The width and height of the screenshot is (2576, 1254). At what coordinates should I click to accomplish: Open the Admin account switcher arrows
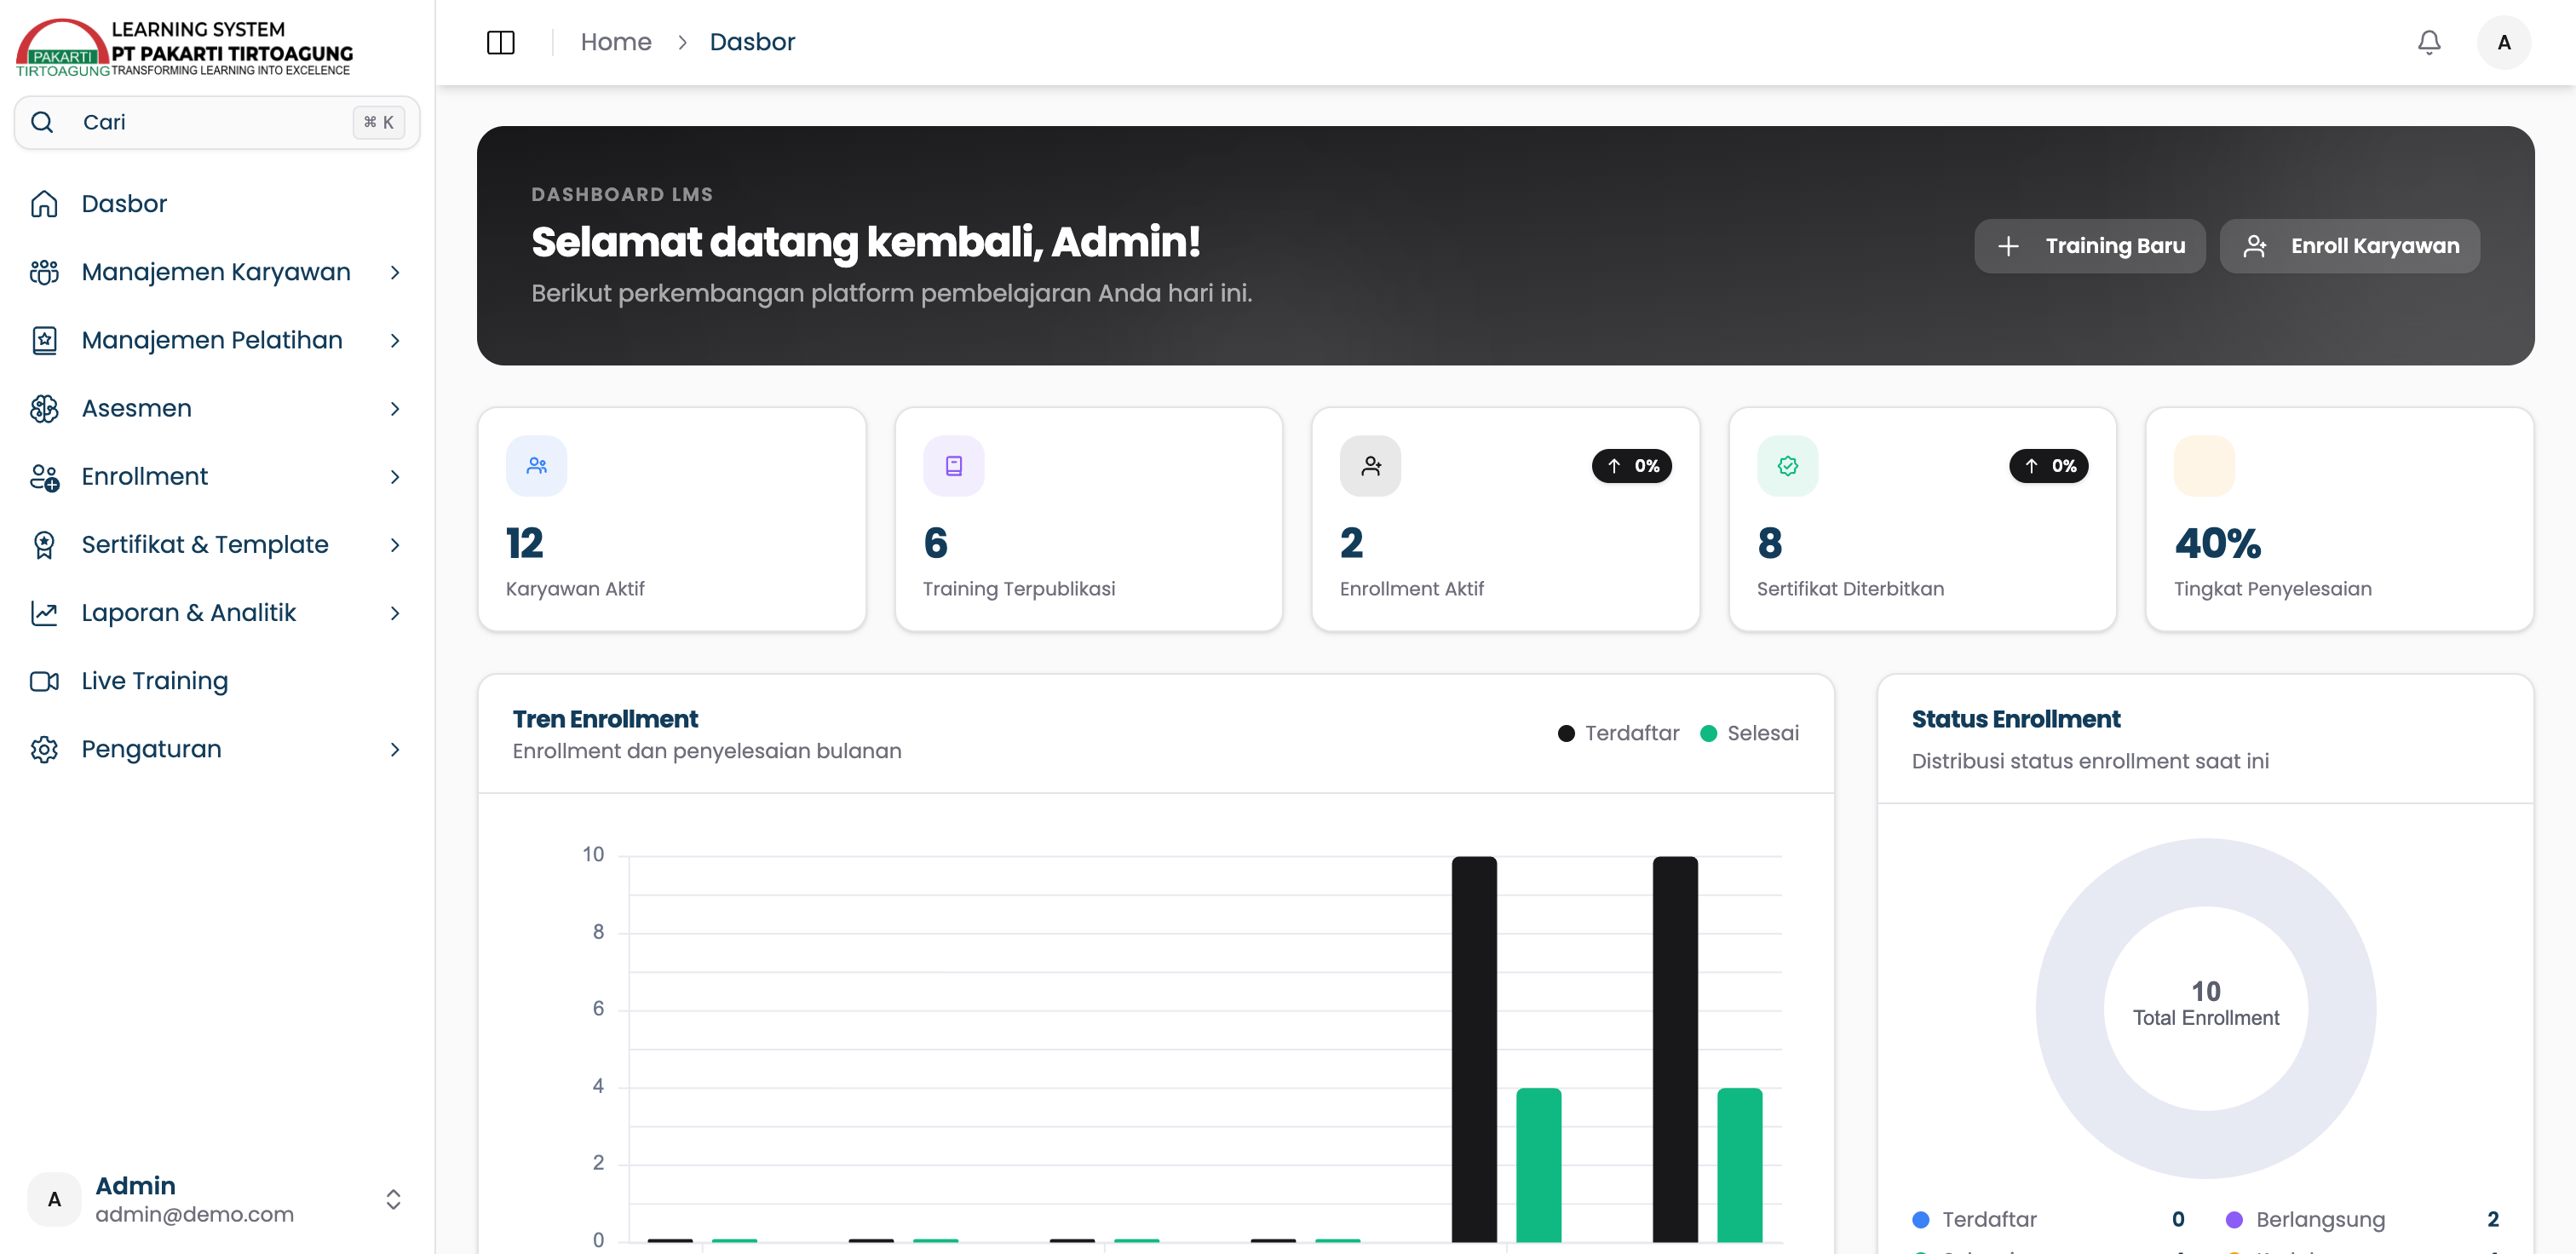(393, 1199)
